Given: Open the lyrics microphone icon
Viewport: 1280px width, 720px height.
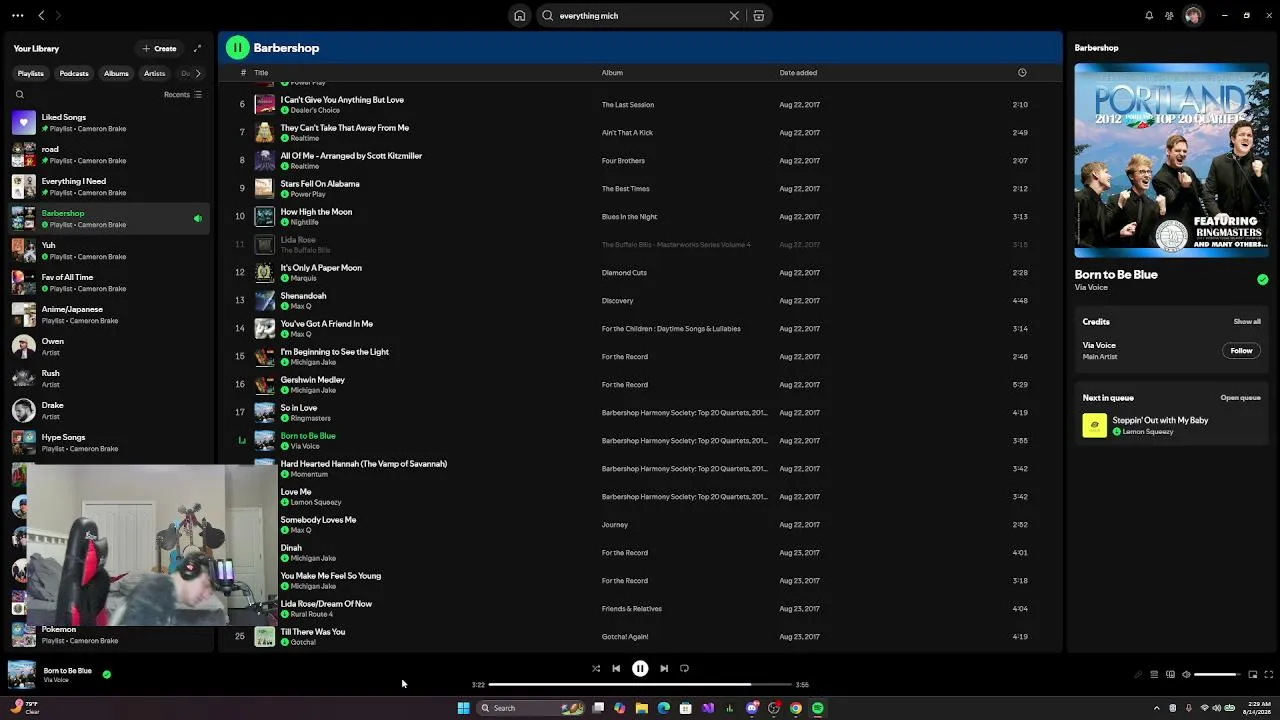Looking at the screenshot, I should tap(1137, 674).
